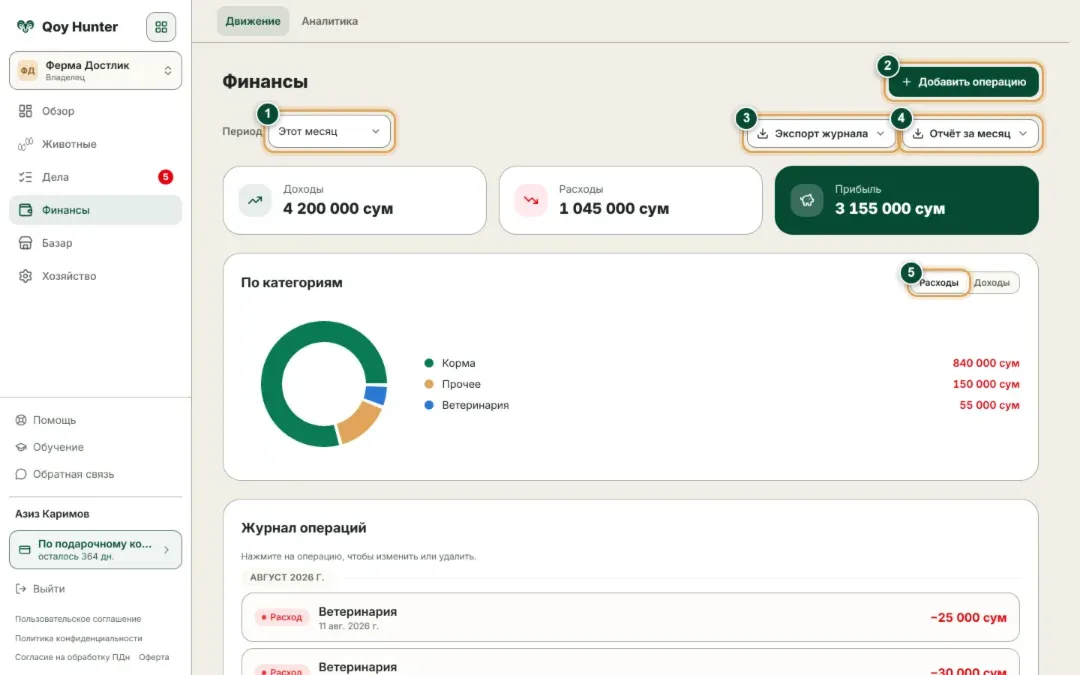This screenshot has width=1080, height=675.
Task: Click the Доходы upward trend icon
Action: tap(255, 200)
